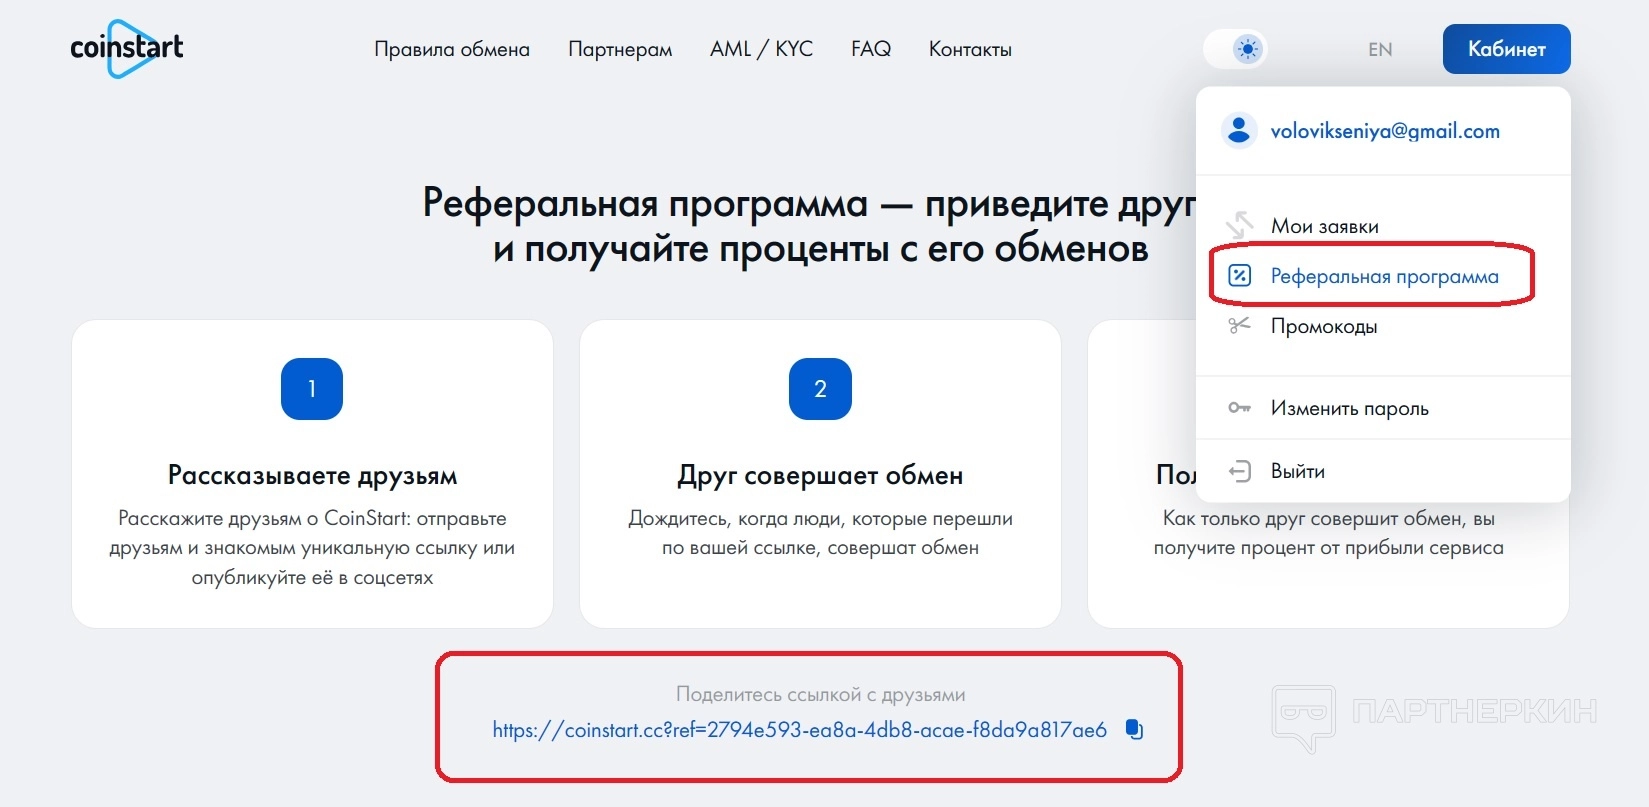Navigate to Контакты

[970, 49]
